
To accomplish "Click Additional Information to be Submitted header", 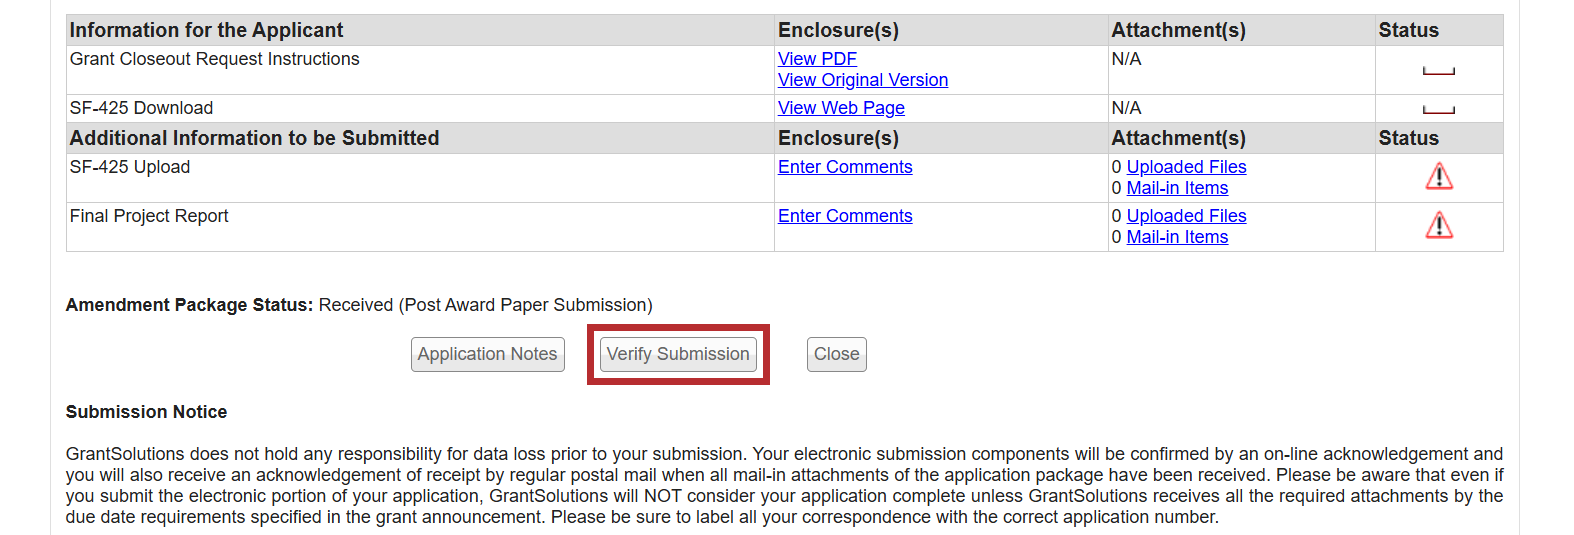I will click(x=254, y=138).
